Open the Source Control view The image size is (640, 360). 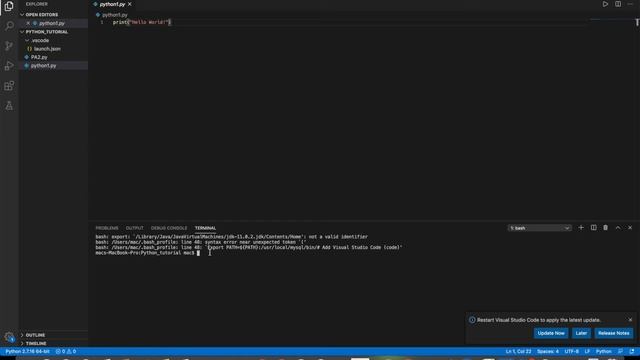tap(9, 46)
